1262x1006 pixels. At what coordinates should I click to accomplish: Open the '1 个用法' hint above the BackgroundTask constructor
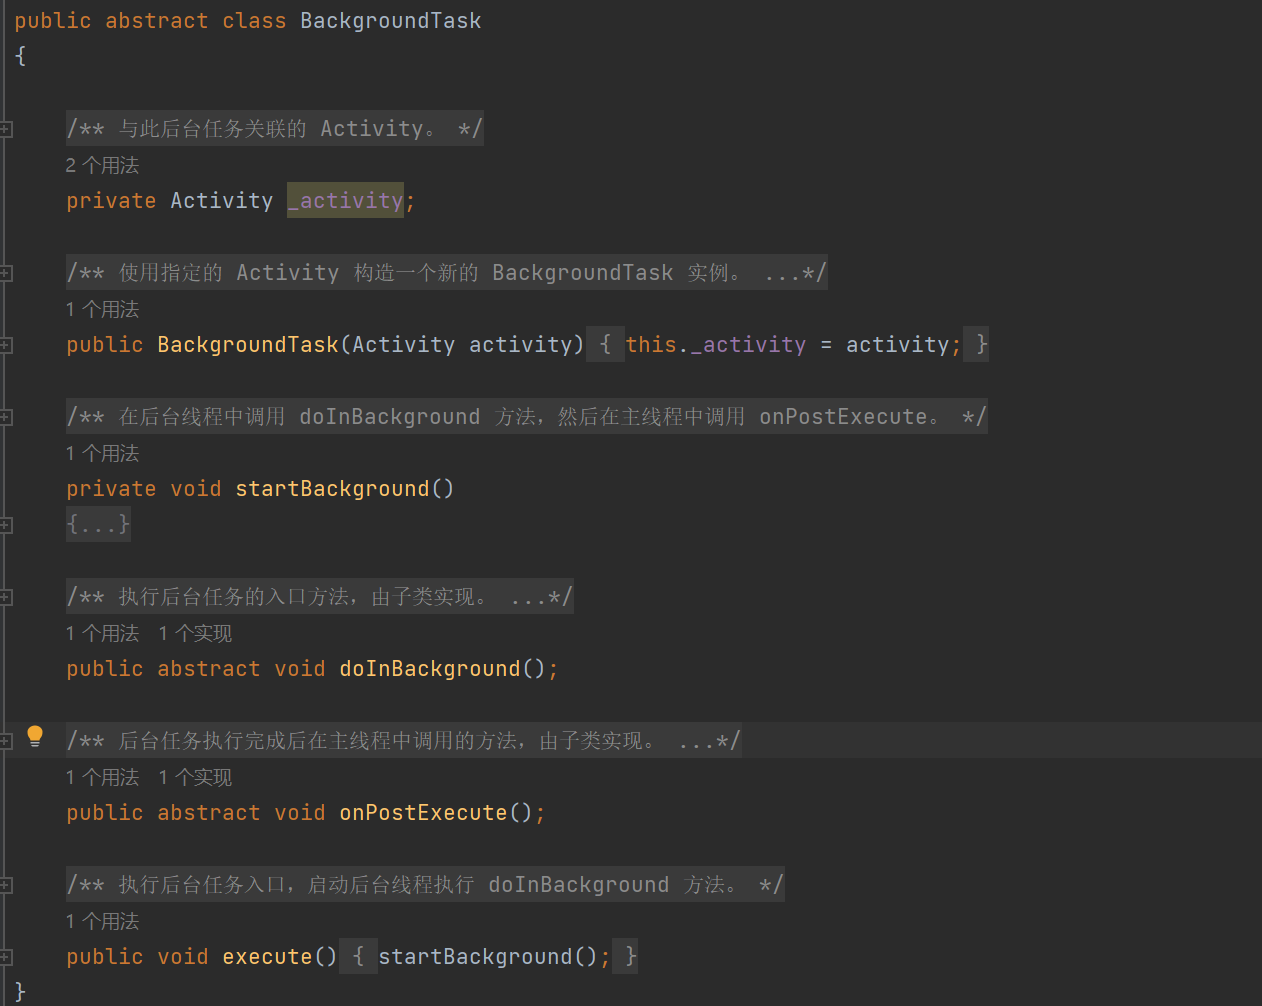coord(102,309)
